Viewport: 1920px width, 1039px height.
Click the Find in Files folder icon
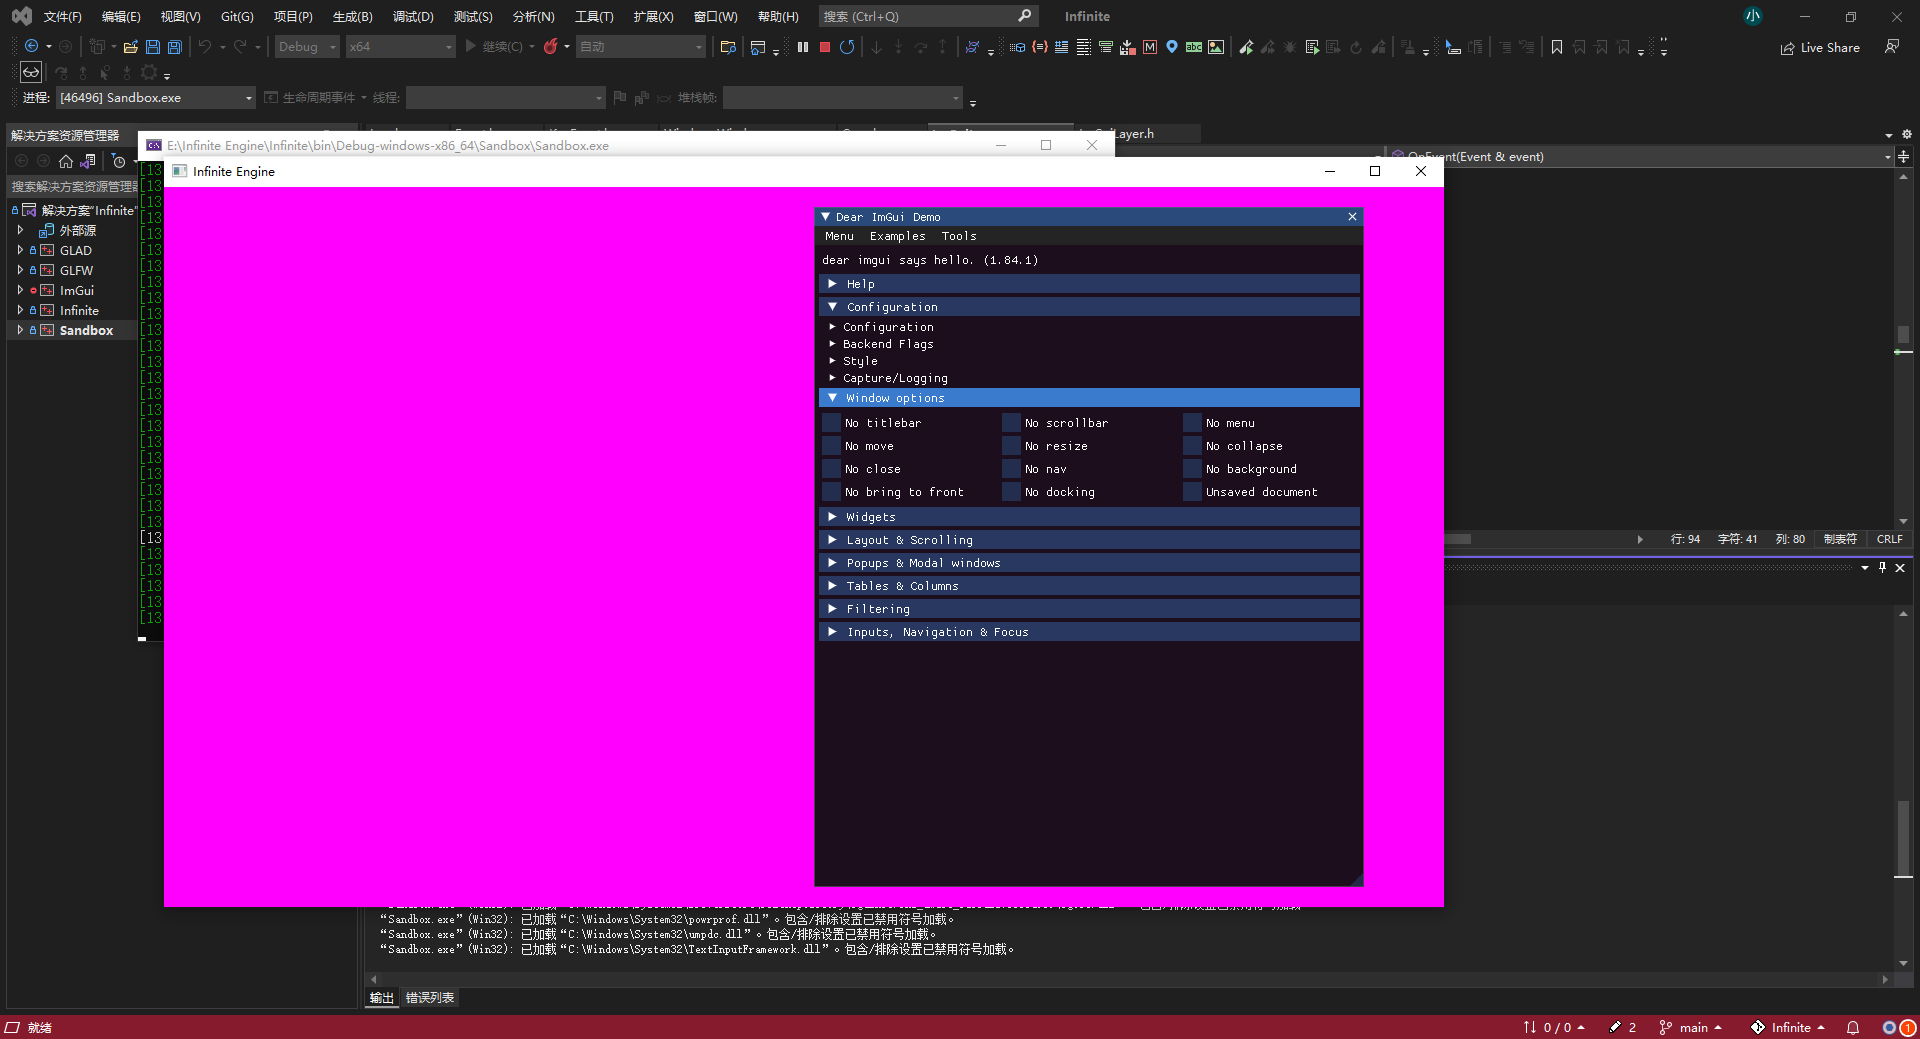[728, 46]
